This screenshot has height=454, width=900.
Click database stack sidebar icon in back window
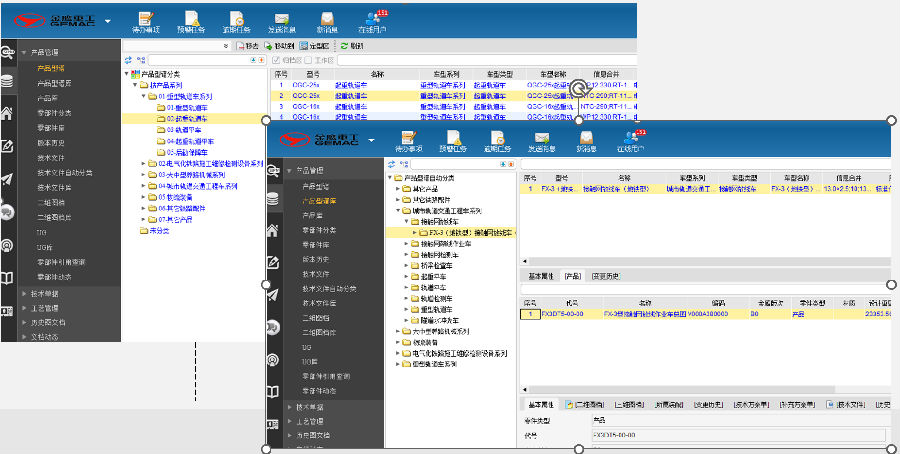tap(7, 81)
